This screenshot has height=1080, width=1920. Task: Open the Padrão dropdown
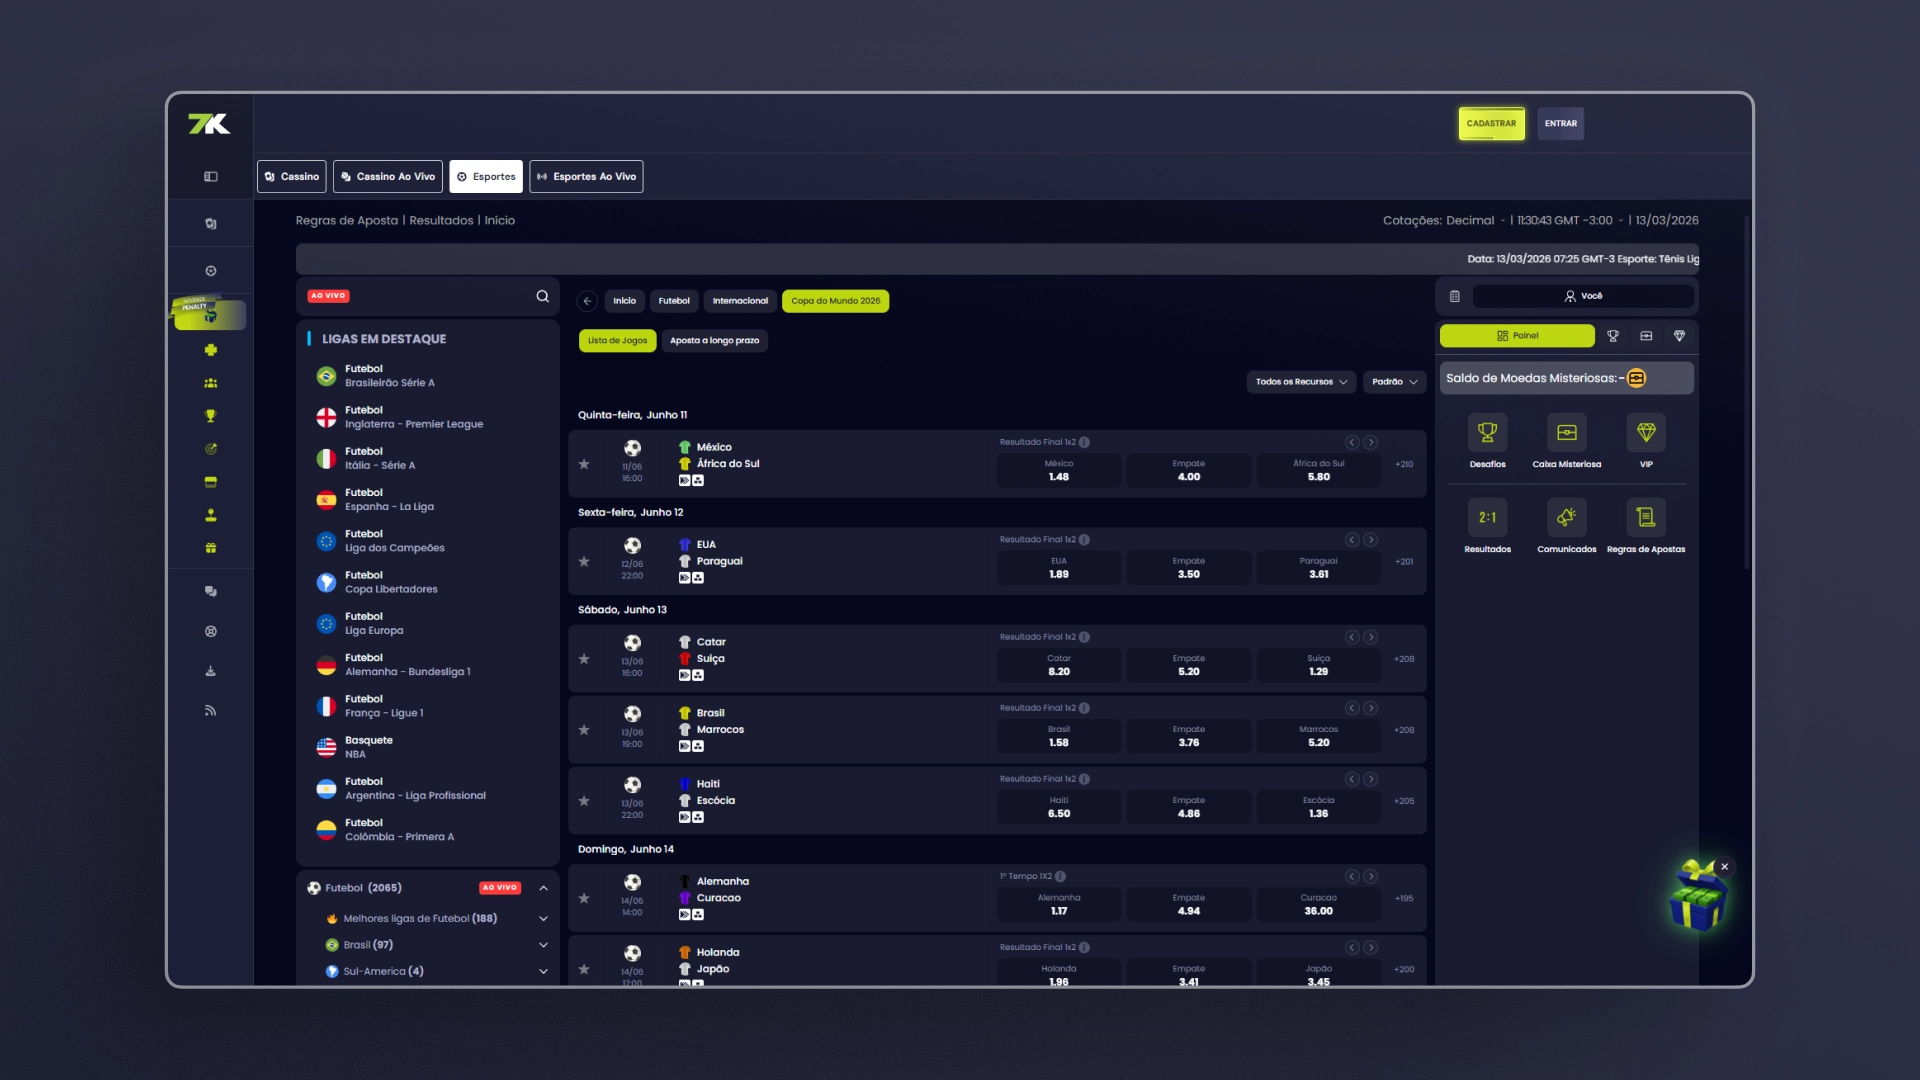[x=1394, y=382]
